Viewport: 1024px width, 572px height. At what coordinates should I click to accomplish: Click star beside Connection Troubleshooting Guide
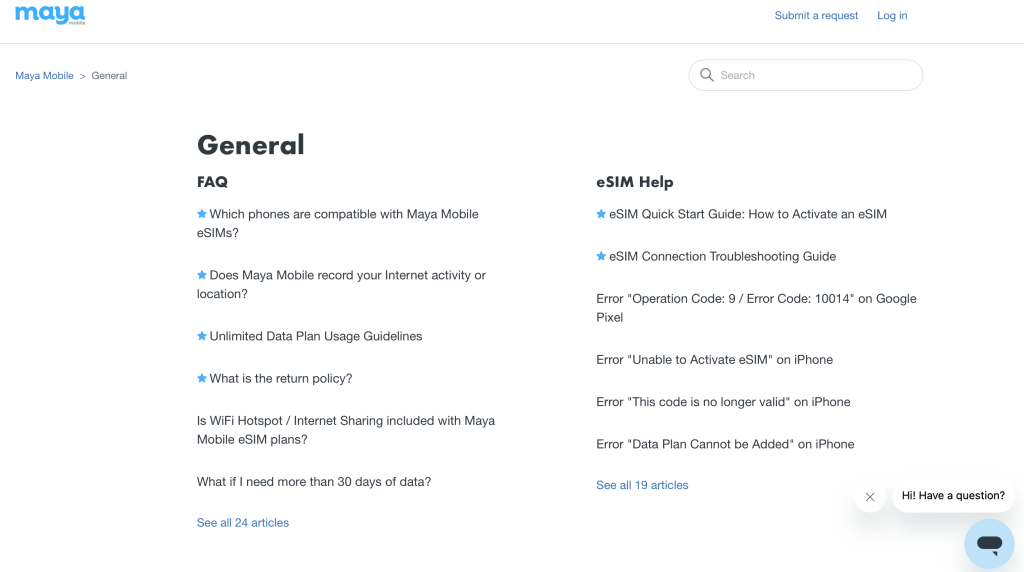coord(601,256)
